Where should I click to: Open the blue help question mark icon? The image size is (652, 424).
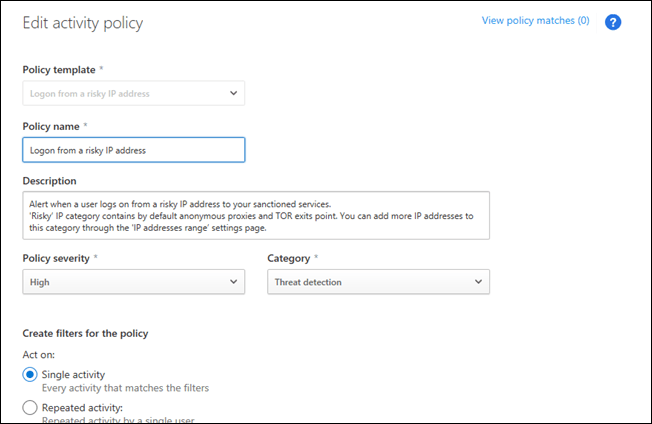click(613, 22)
